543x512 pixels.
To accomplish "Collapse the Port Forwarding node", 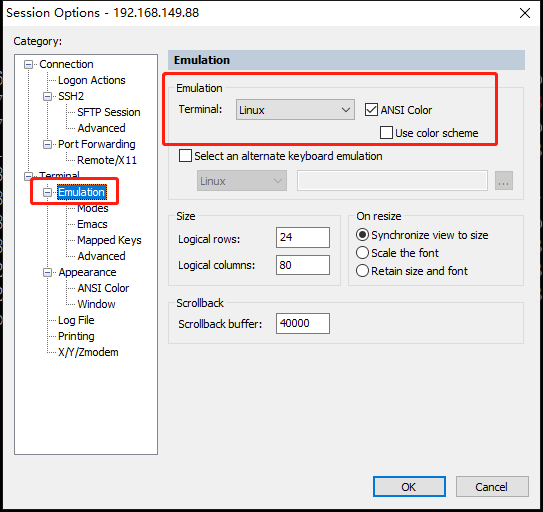I will [x=47, y=144].
